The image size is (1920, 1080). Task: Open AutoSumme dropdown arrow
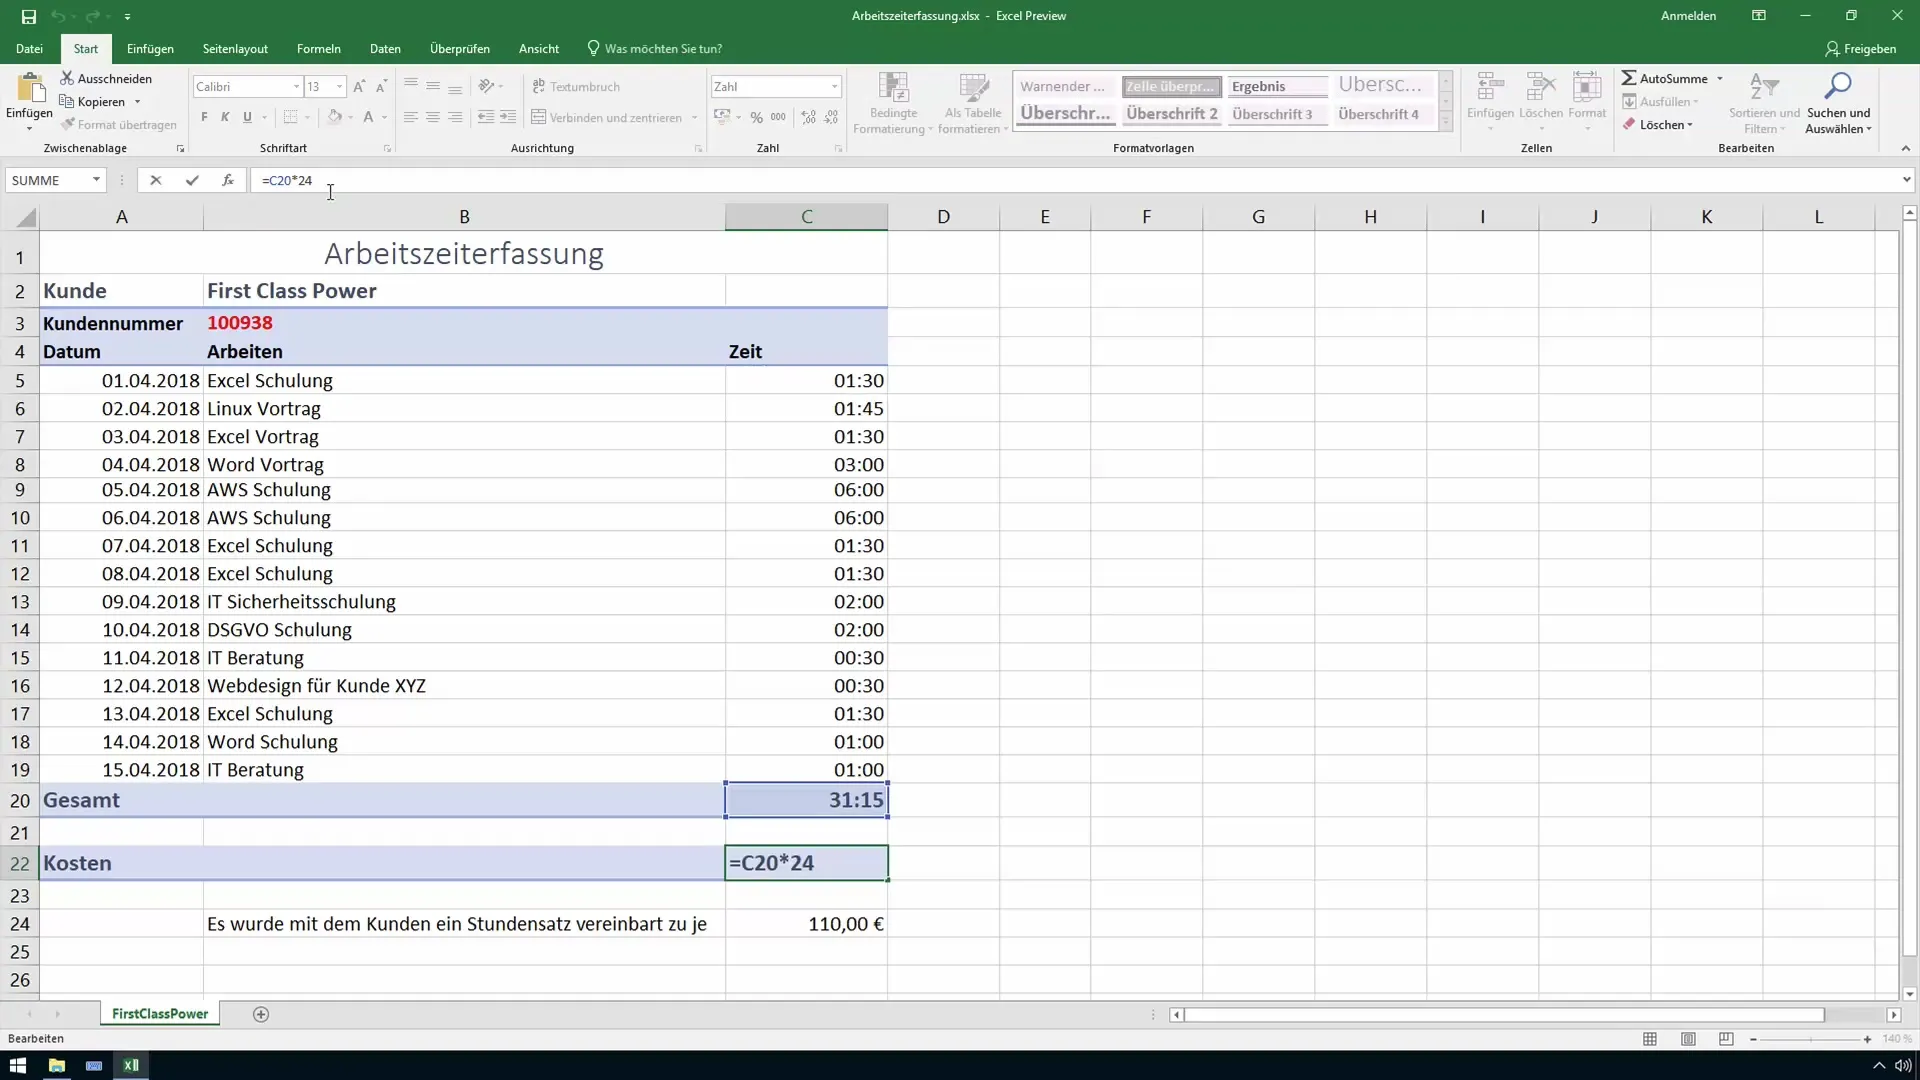(1720, 78)
